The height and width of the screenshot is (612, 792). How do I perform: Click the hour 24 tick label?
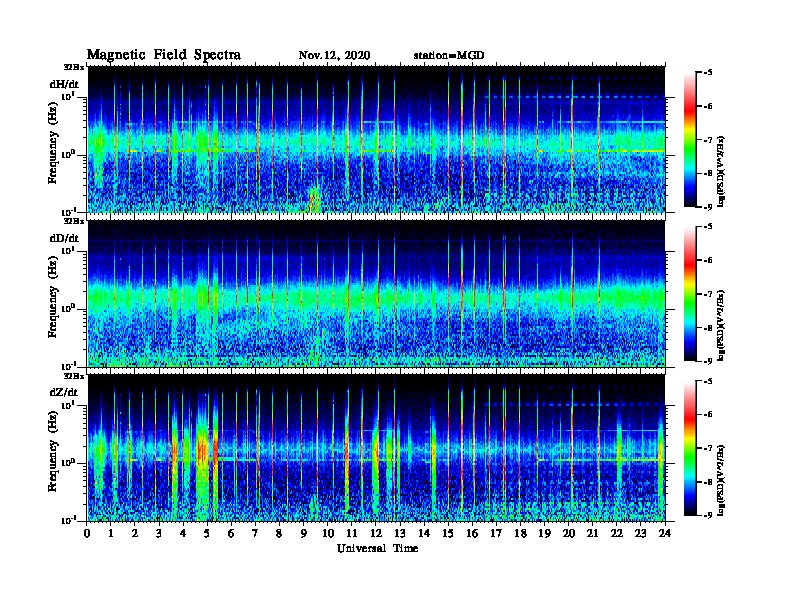click(665, 534)
